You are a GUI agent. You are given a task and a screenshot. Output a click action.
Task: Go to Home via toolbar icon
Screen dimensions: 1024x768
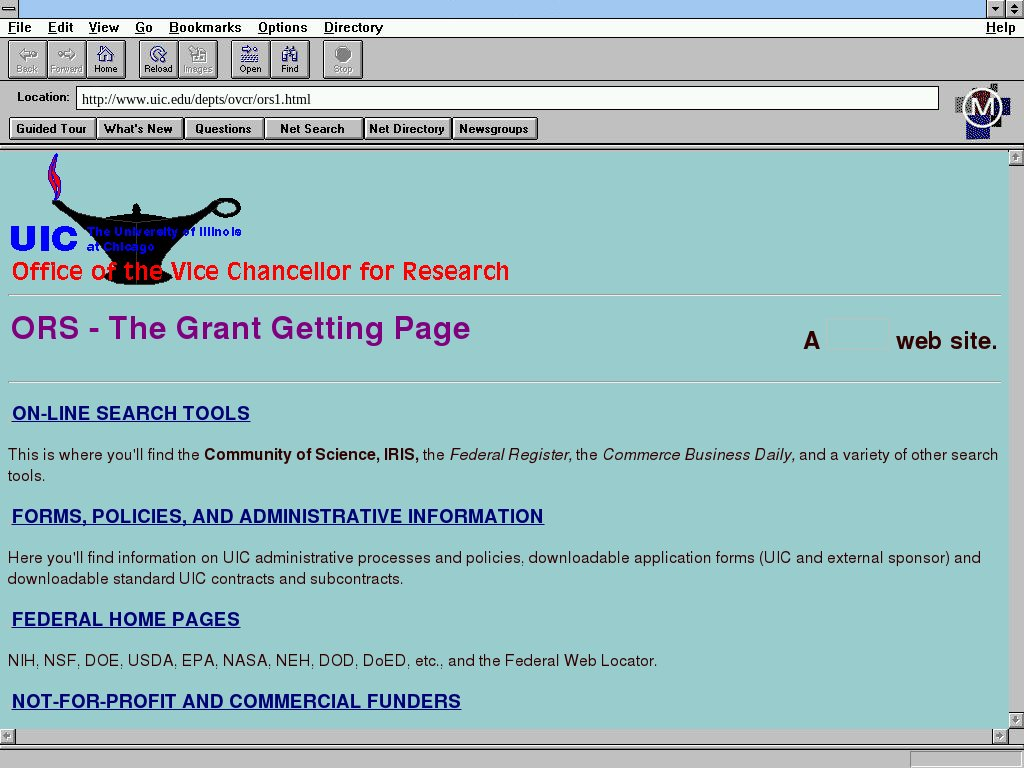tap(106, 59)
